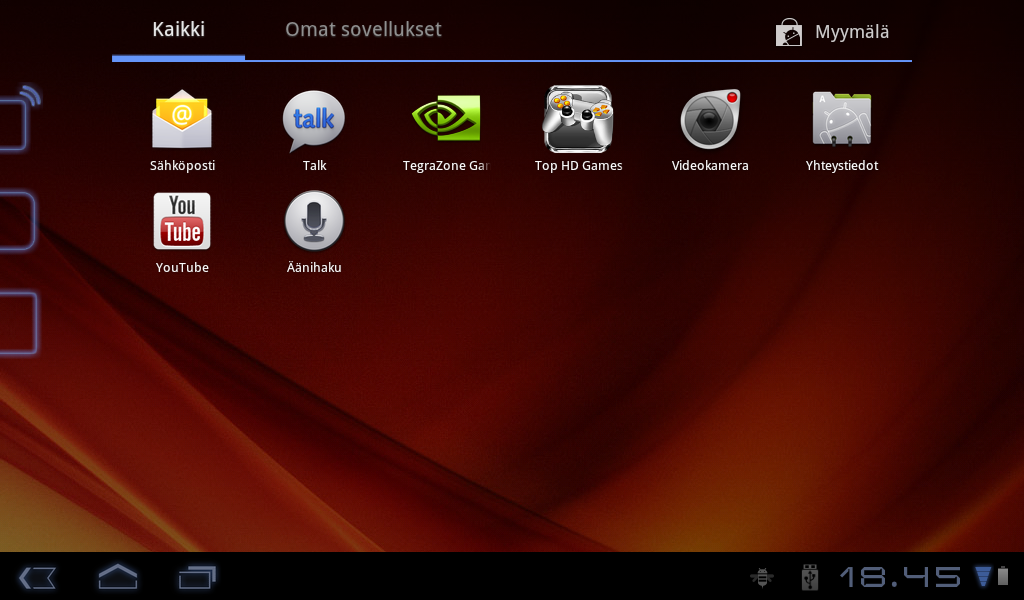Image resolution: width=1024 pixels, height=600 pixels.
Task: Click the YouTube label text
Action: click(x=182, y=268)
